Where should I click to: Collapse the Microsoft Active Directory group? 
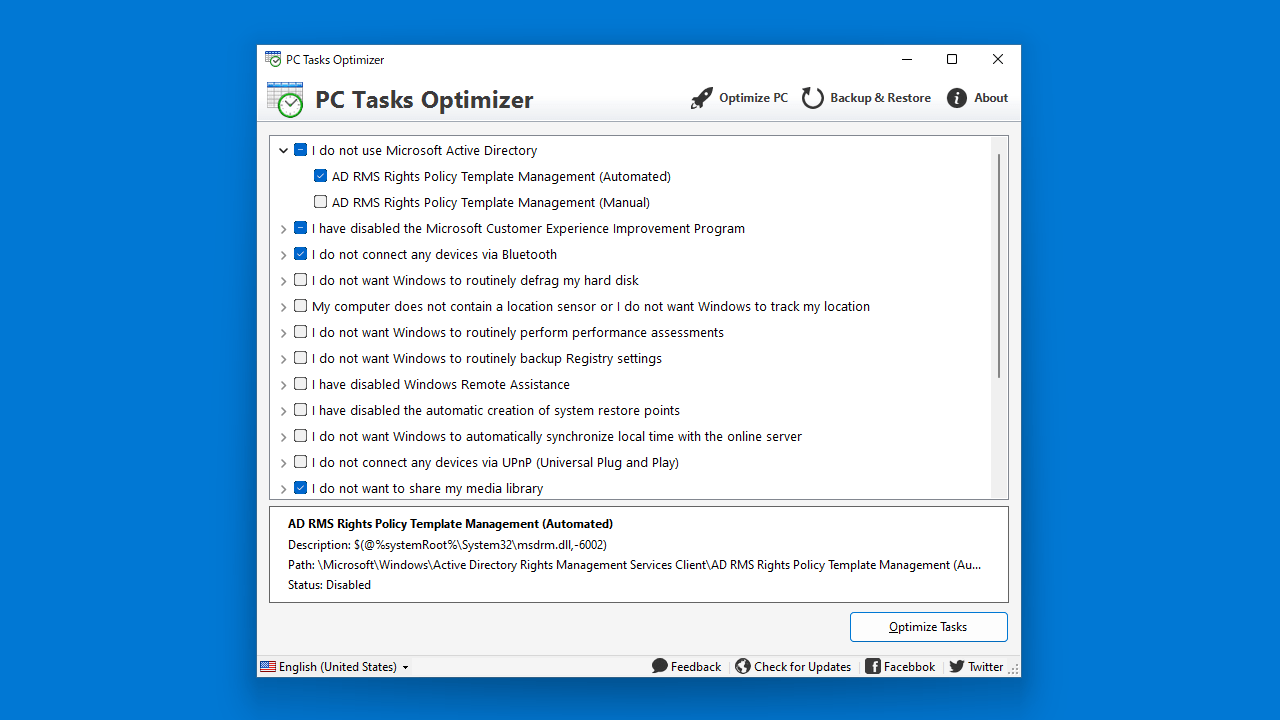283,151
